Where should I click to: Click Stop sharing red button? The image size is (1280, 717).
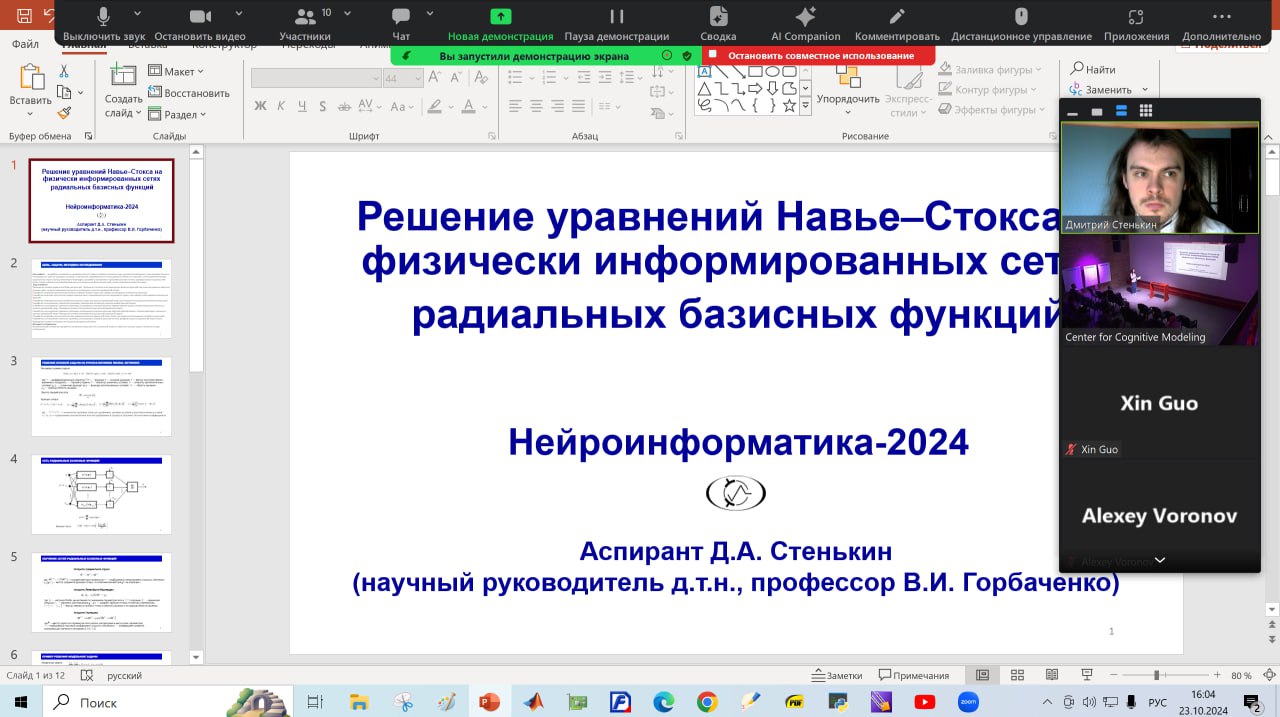[818, 56]
